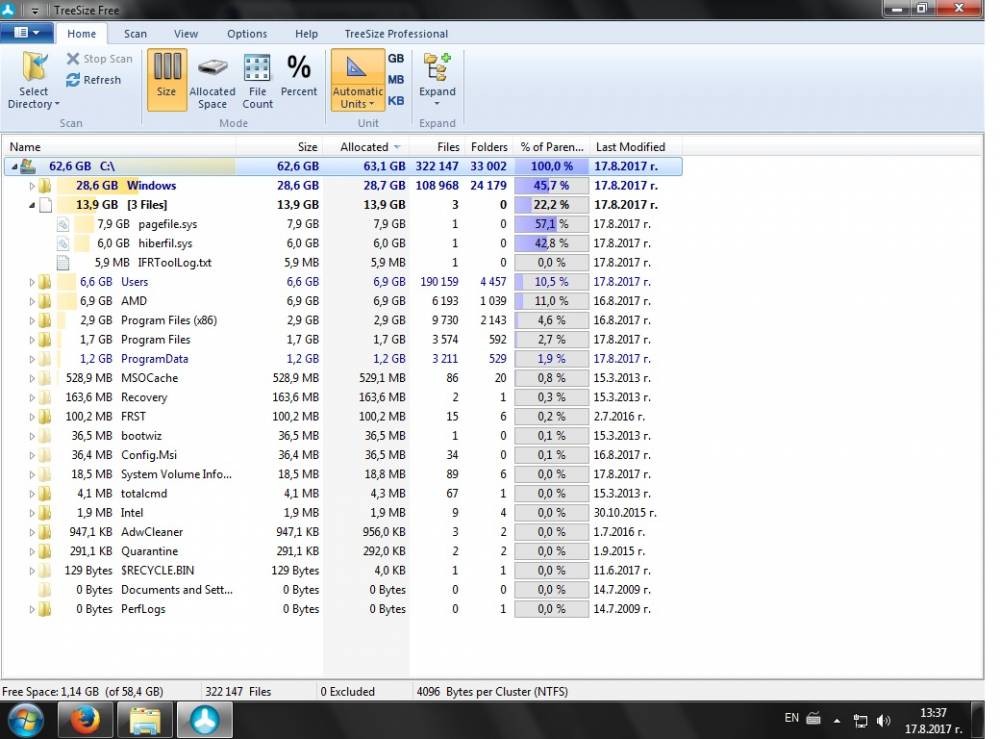Click the Quarantine folder icon
The height and width of the screenshot is (739, 1000).
click(45, 551)
